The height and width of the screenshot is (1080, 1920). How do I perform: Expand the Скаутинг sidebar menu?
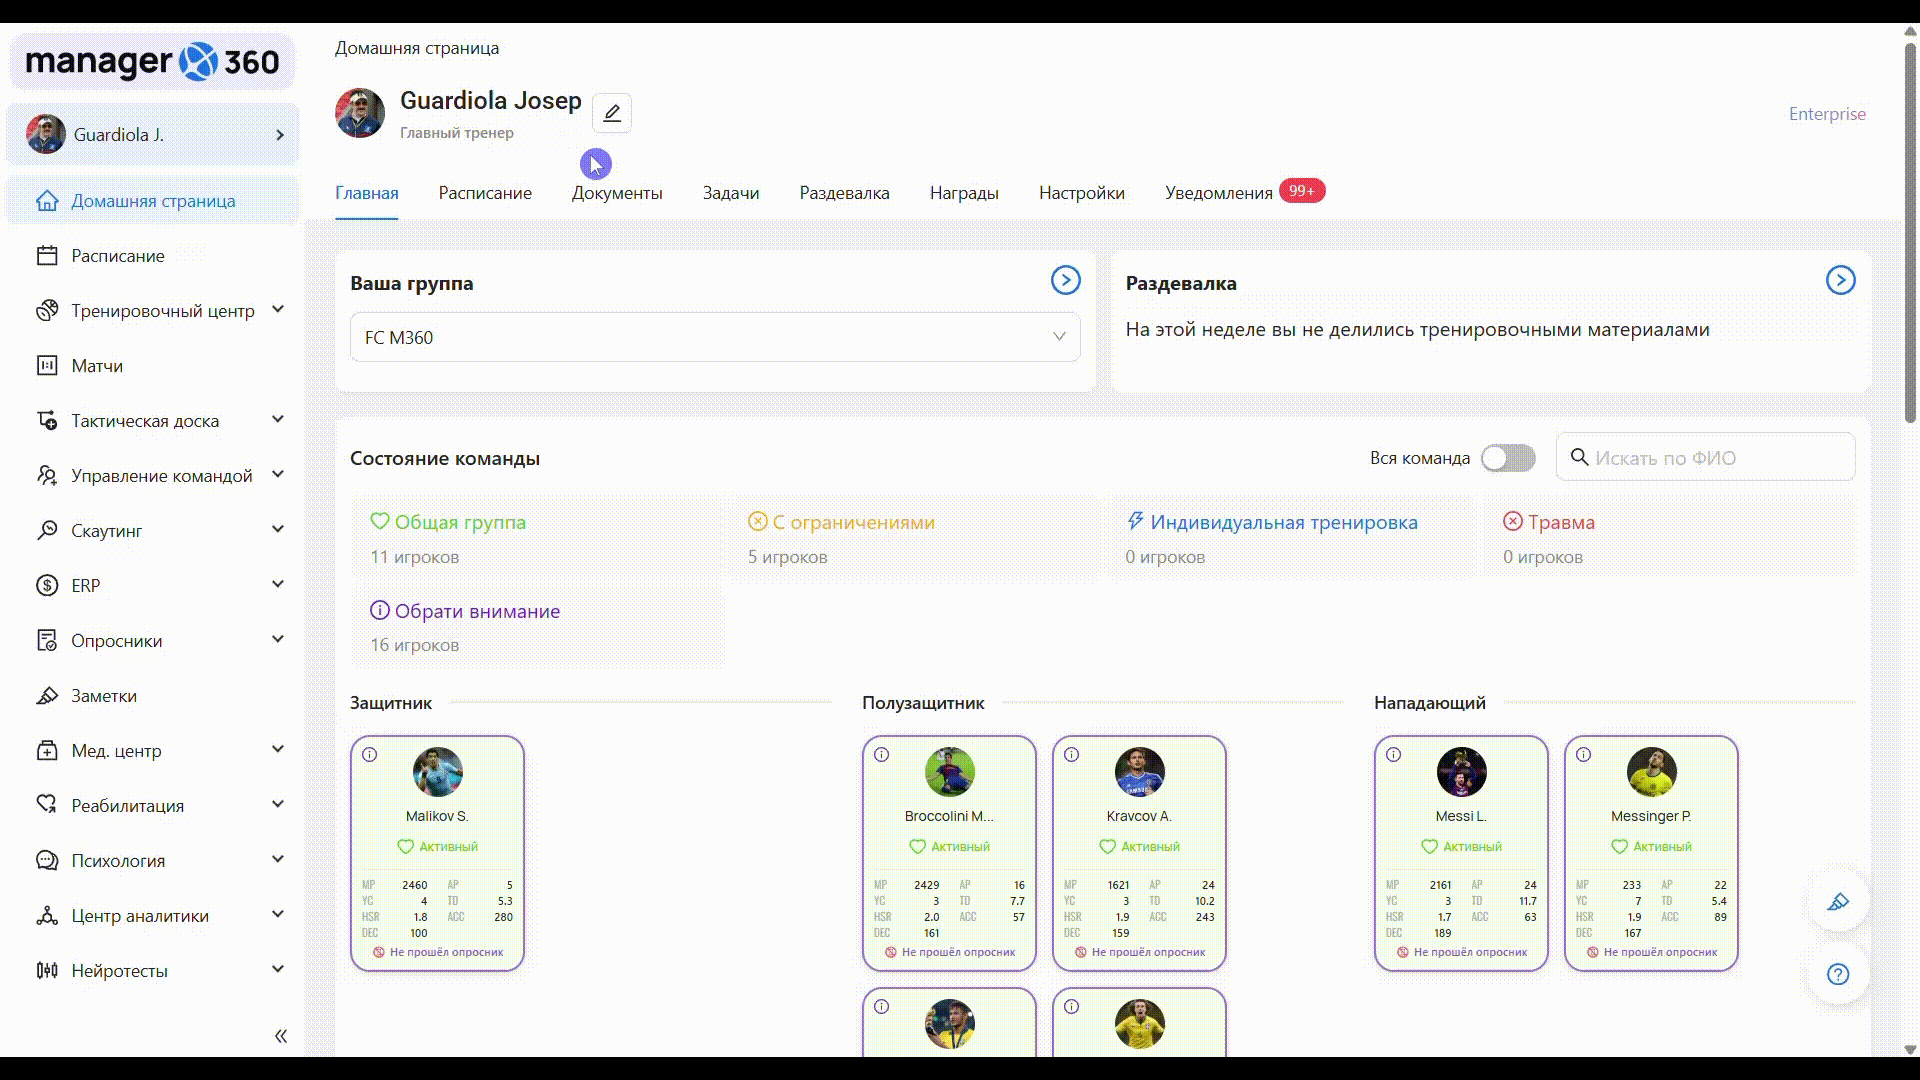(x=278, y=530)
